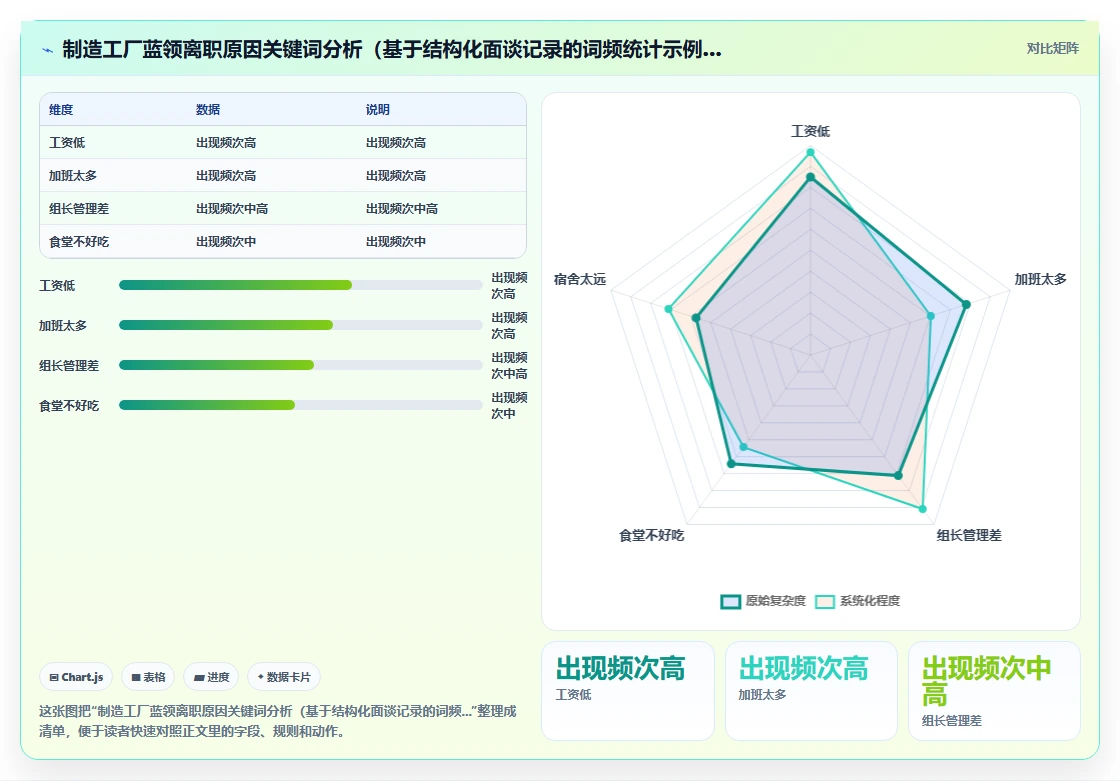Viewport: 1120px width, 781px height.
Task: Click the 进度 tag chip
Action: 211,677
